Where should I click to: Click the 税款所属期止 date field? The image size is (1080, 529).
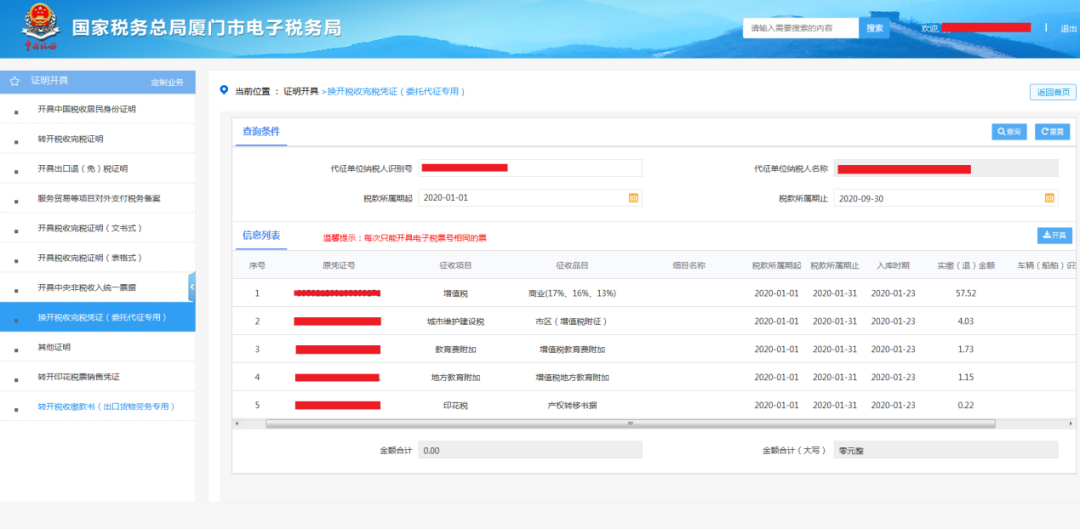[x=946, y=198]
